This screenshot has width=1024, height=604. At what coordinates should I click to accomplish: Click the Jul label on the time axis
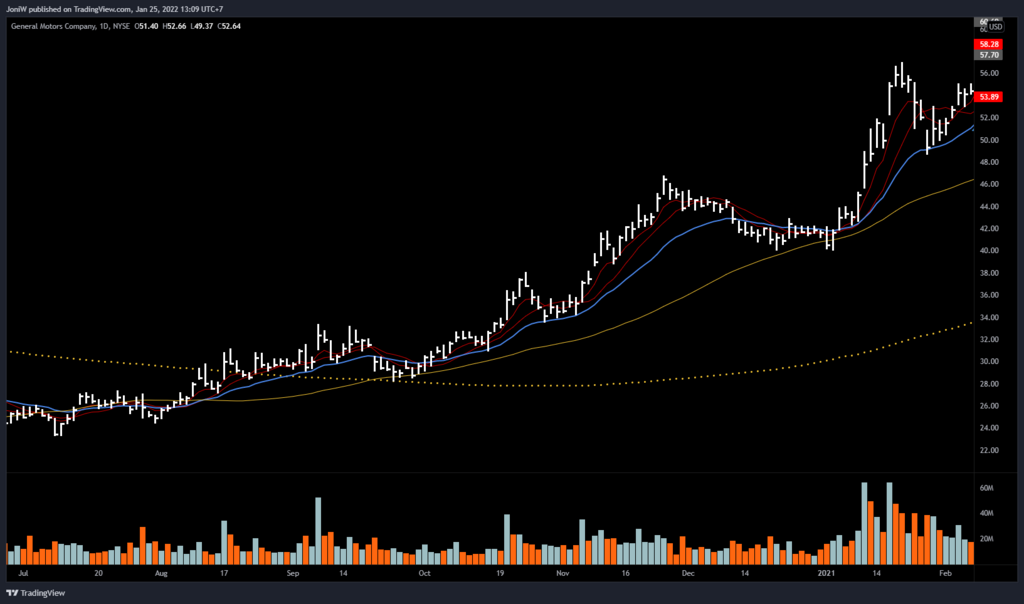(x=22, y=575)
